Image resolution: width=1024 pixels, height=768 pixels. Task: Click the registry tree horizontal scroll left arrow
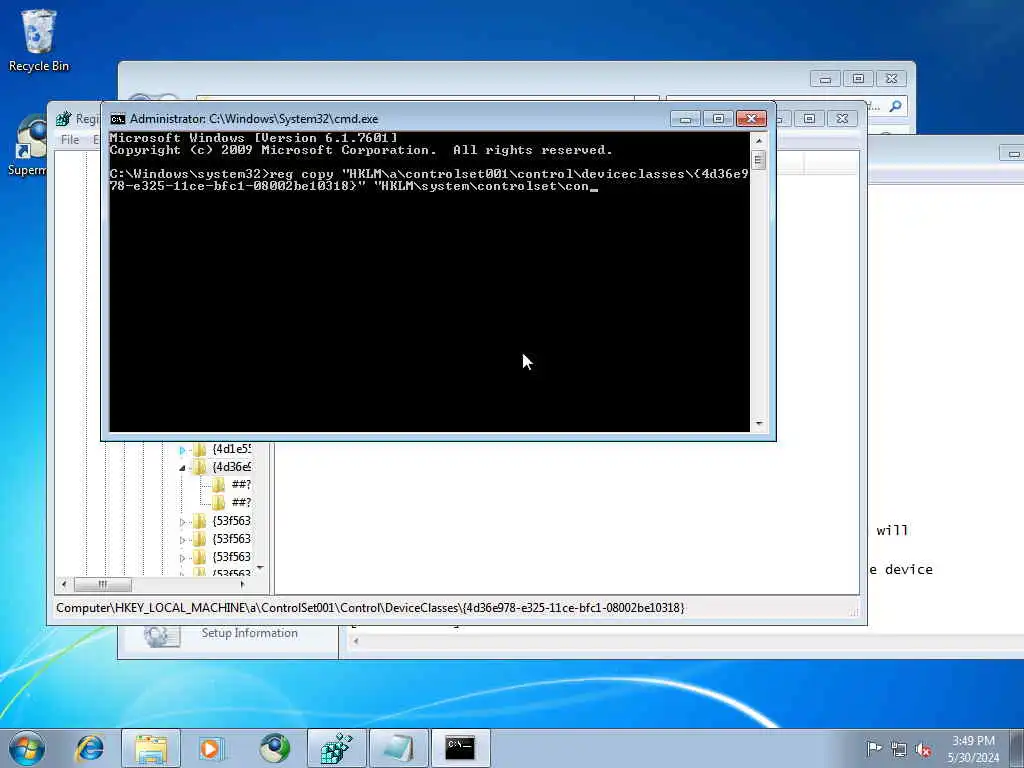[63, 584]
